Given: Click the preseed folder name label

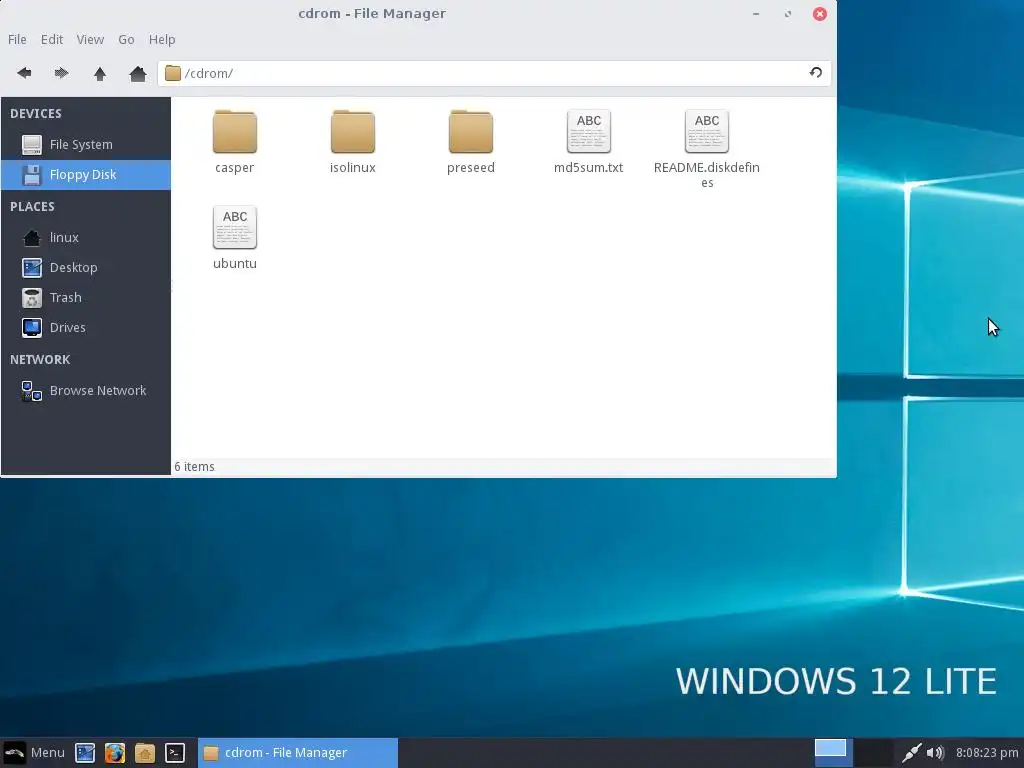Looking at the screenshot, I should coord(471,168).
